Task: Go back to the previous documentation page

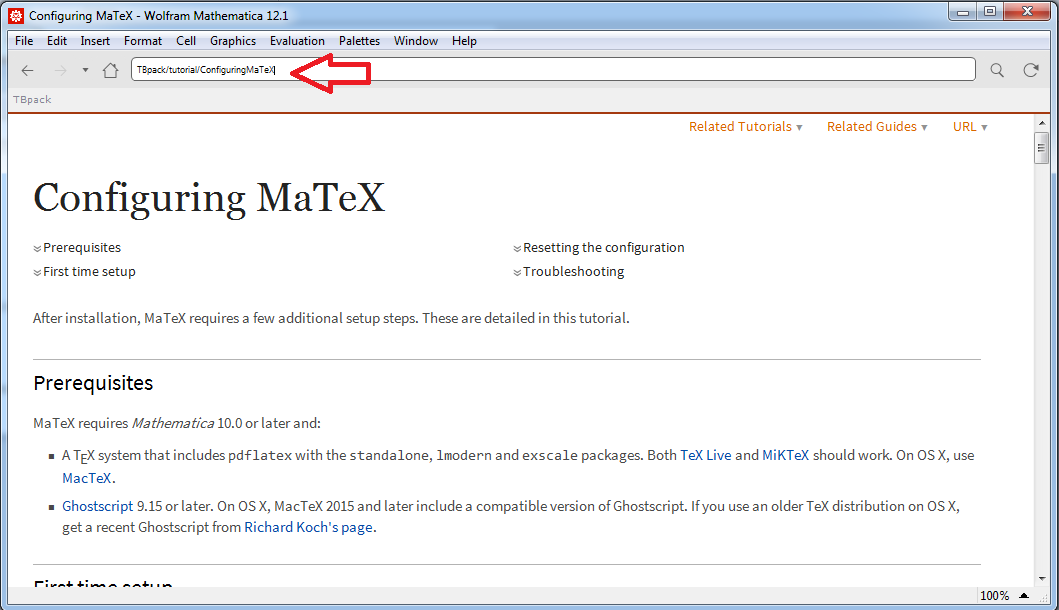Action: point(28,70)
